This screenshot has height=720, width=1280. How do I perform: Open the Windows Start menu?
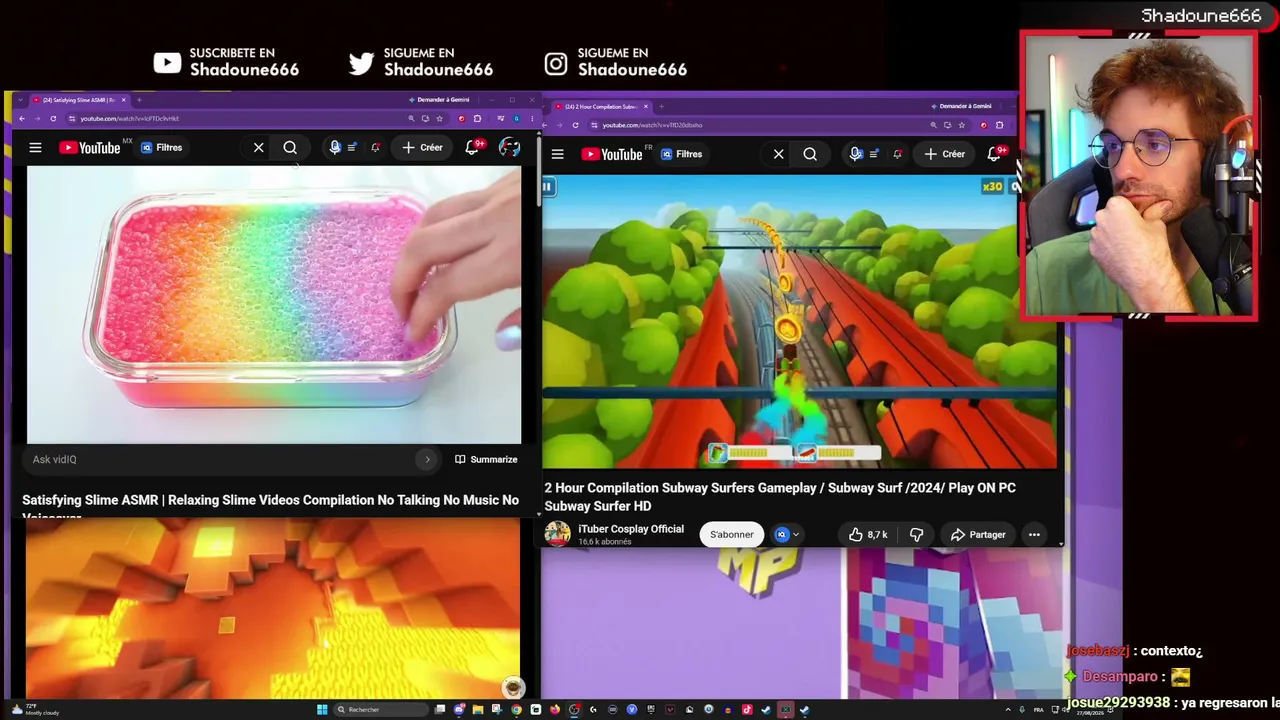(322, 710)
